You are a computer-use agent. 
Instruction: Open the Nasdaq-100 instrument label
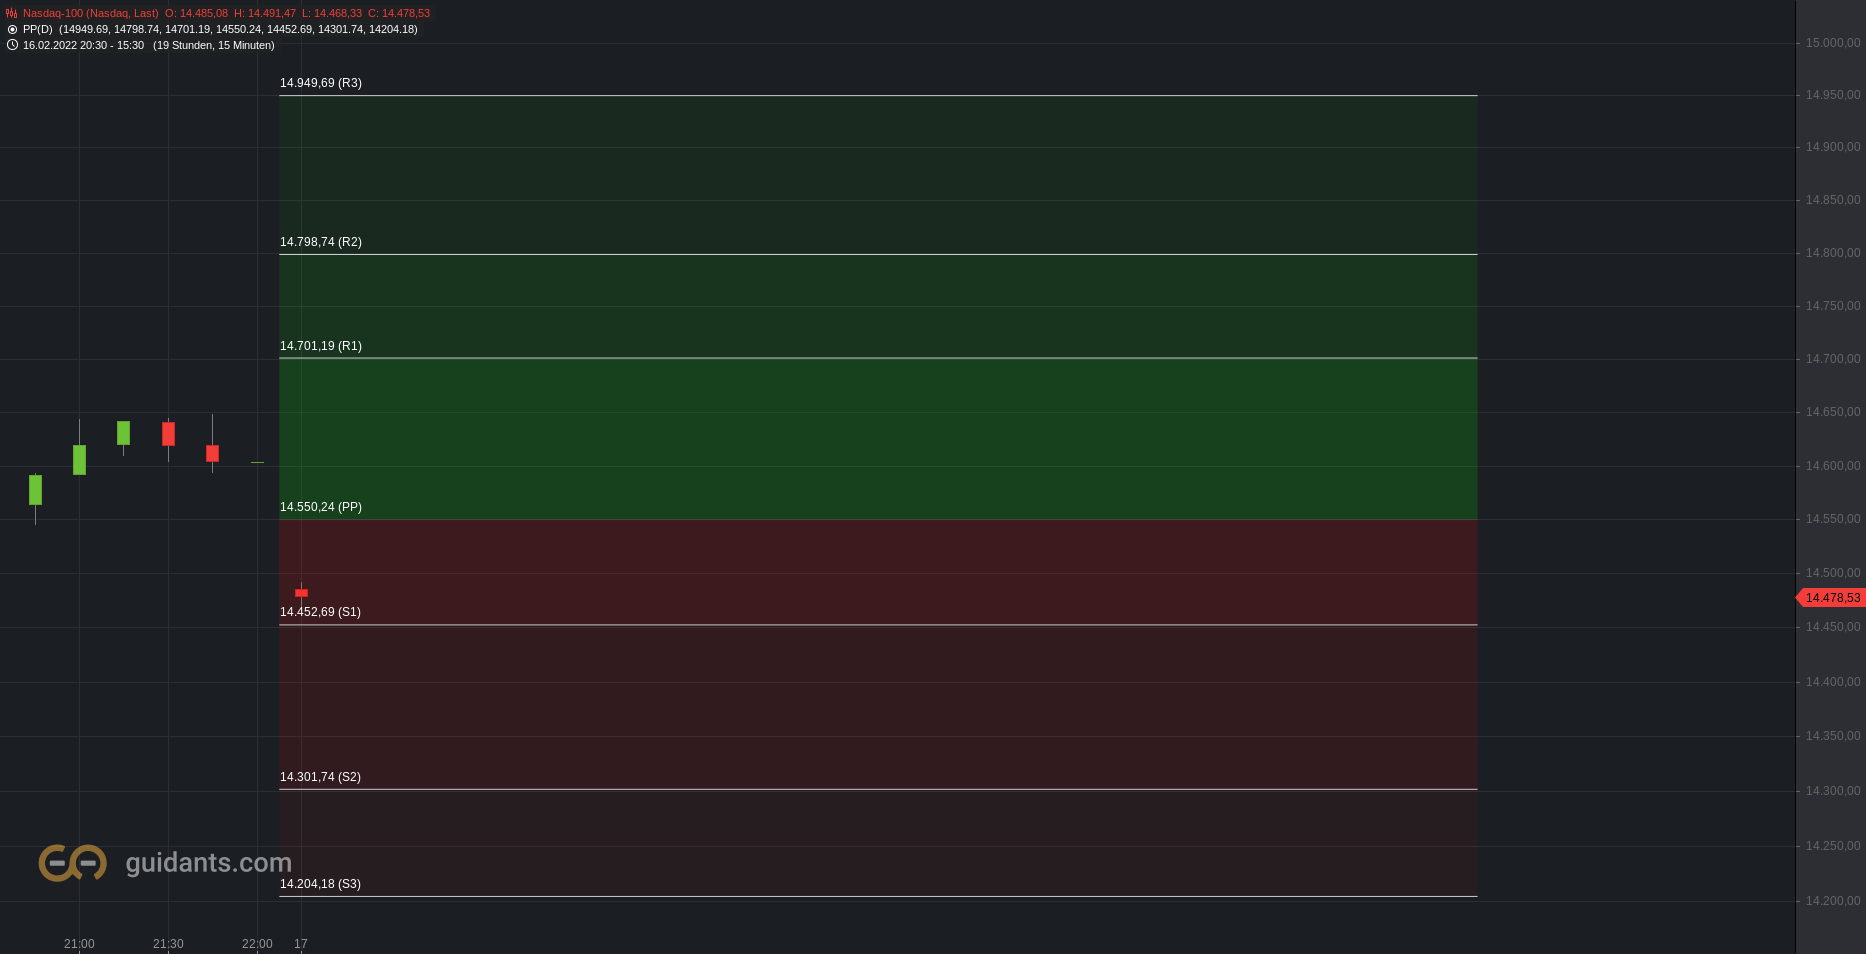coord(90,13)
